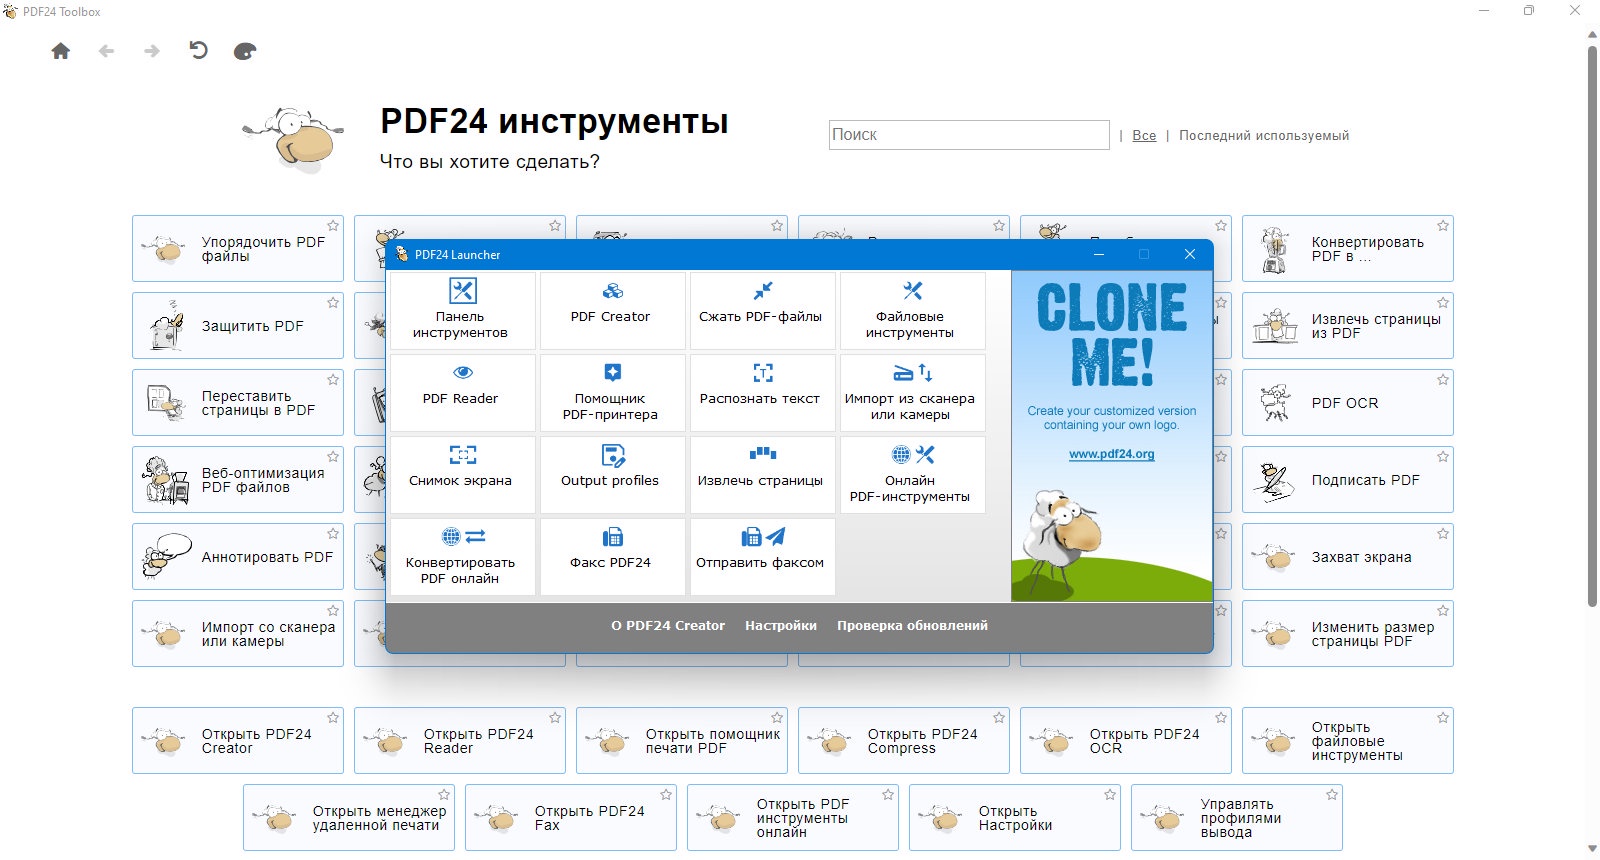The width and height of the screenshot is (1600, 860).
Task: Click Открыть PDF24 Creator tile
Action: tap(238, 741)
